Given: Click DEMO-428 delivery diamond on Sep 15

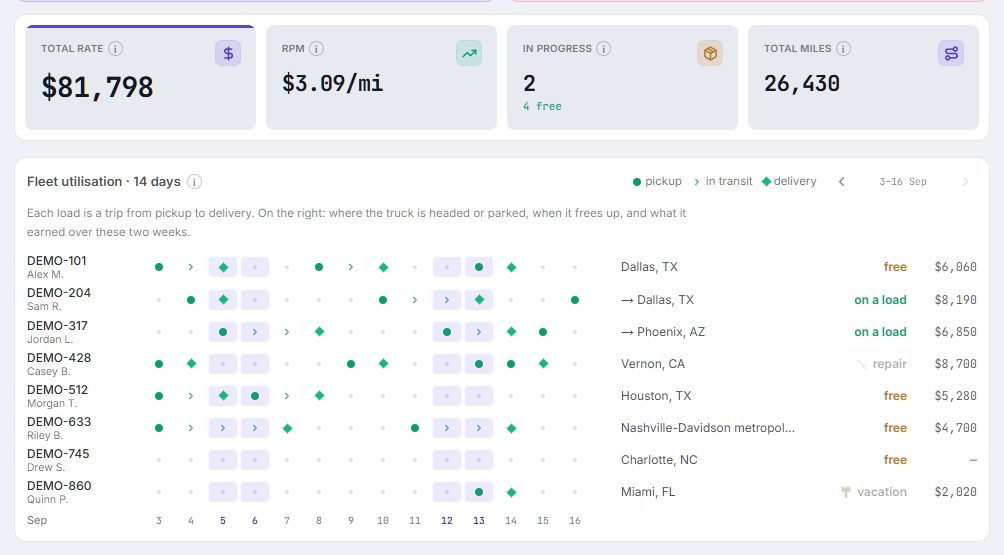Looking at the screenshot, I should (x=543, y=364).
